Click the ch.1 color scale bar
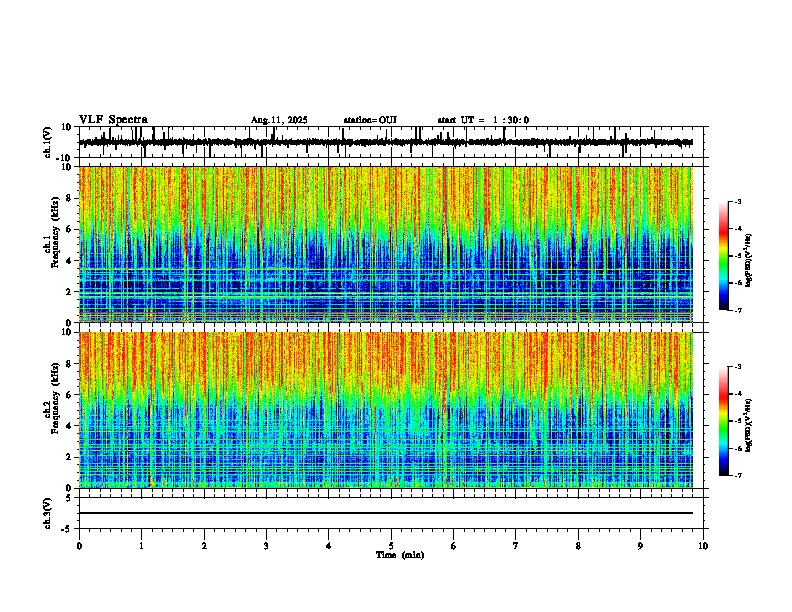792x612 pixels. (x=724, y=255)
